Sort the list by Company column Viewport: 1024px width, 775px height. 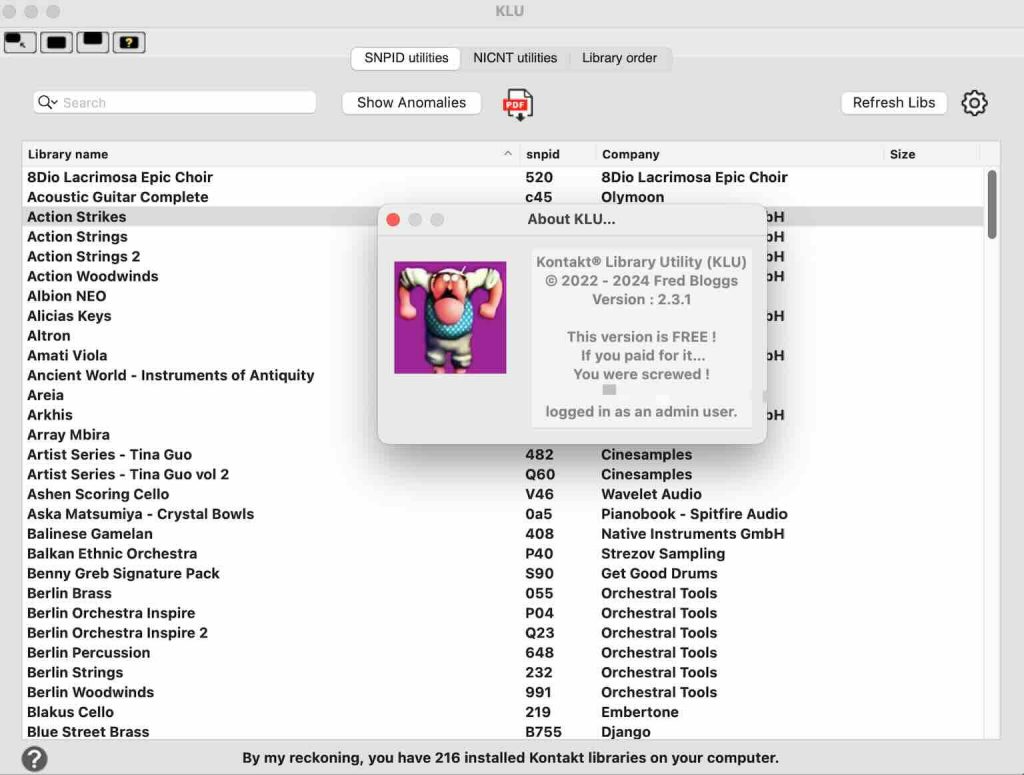[630, 154]
